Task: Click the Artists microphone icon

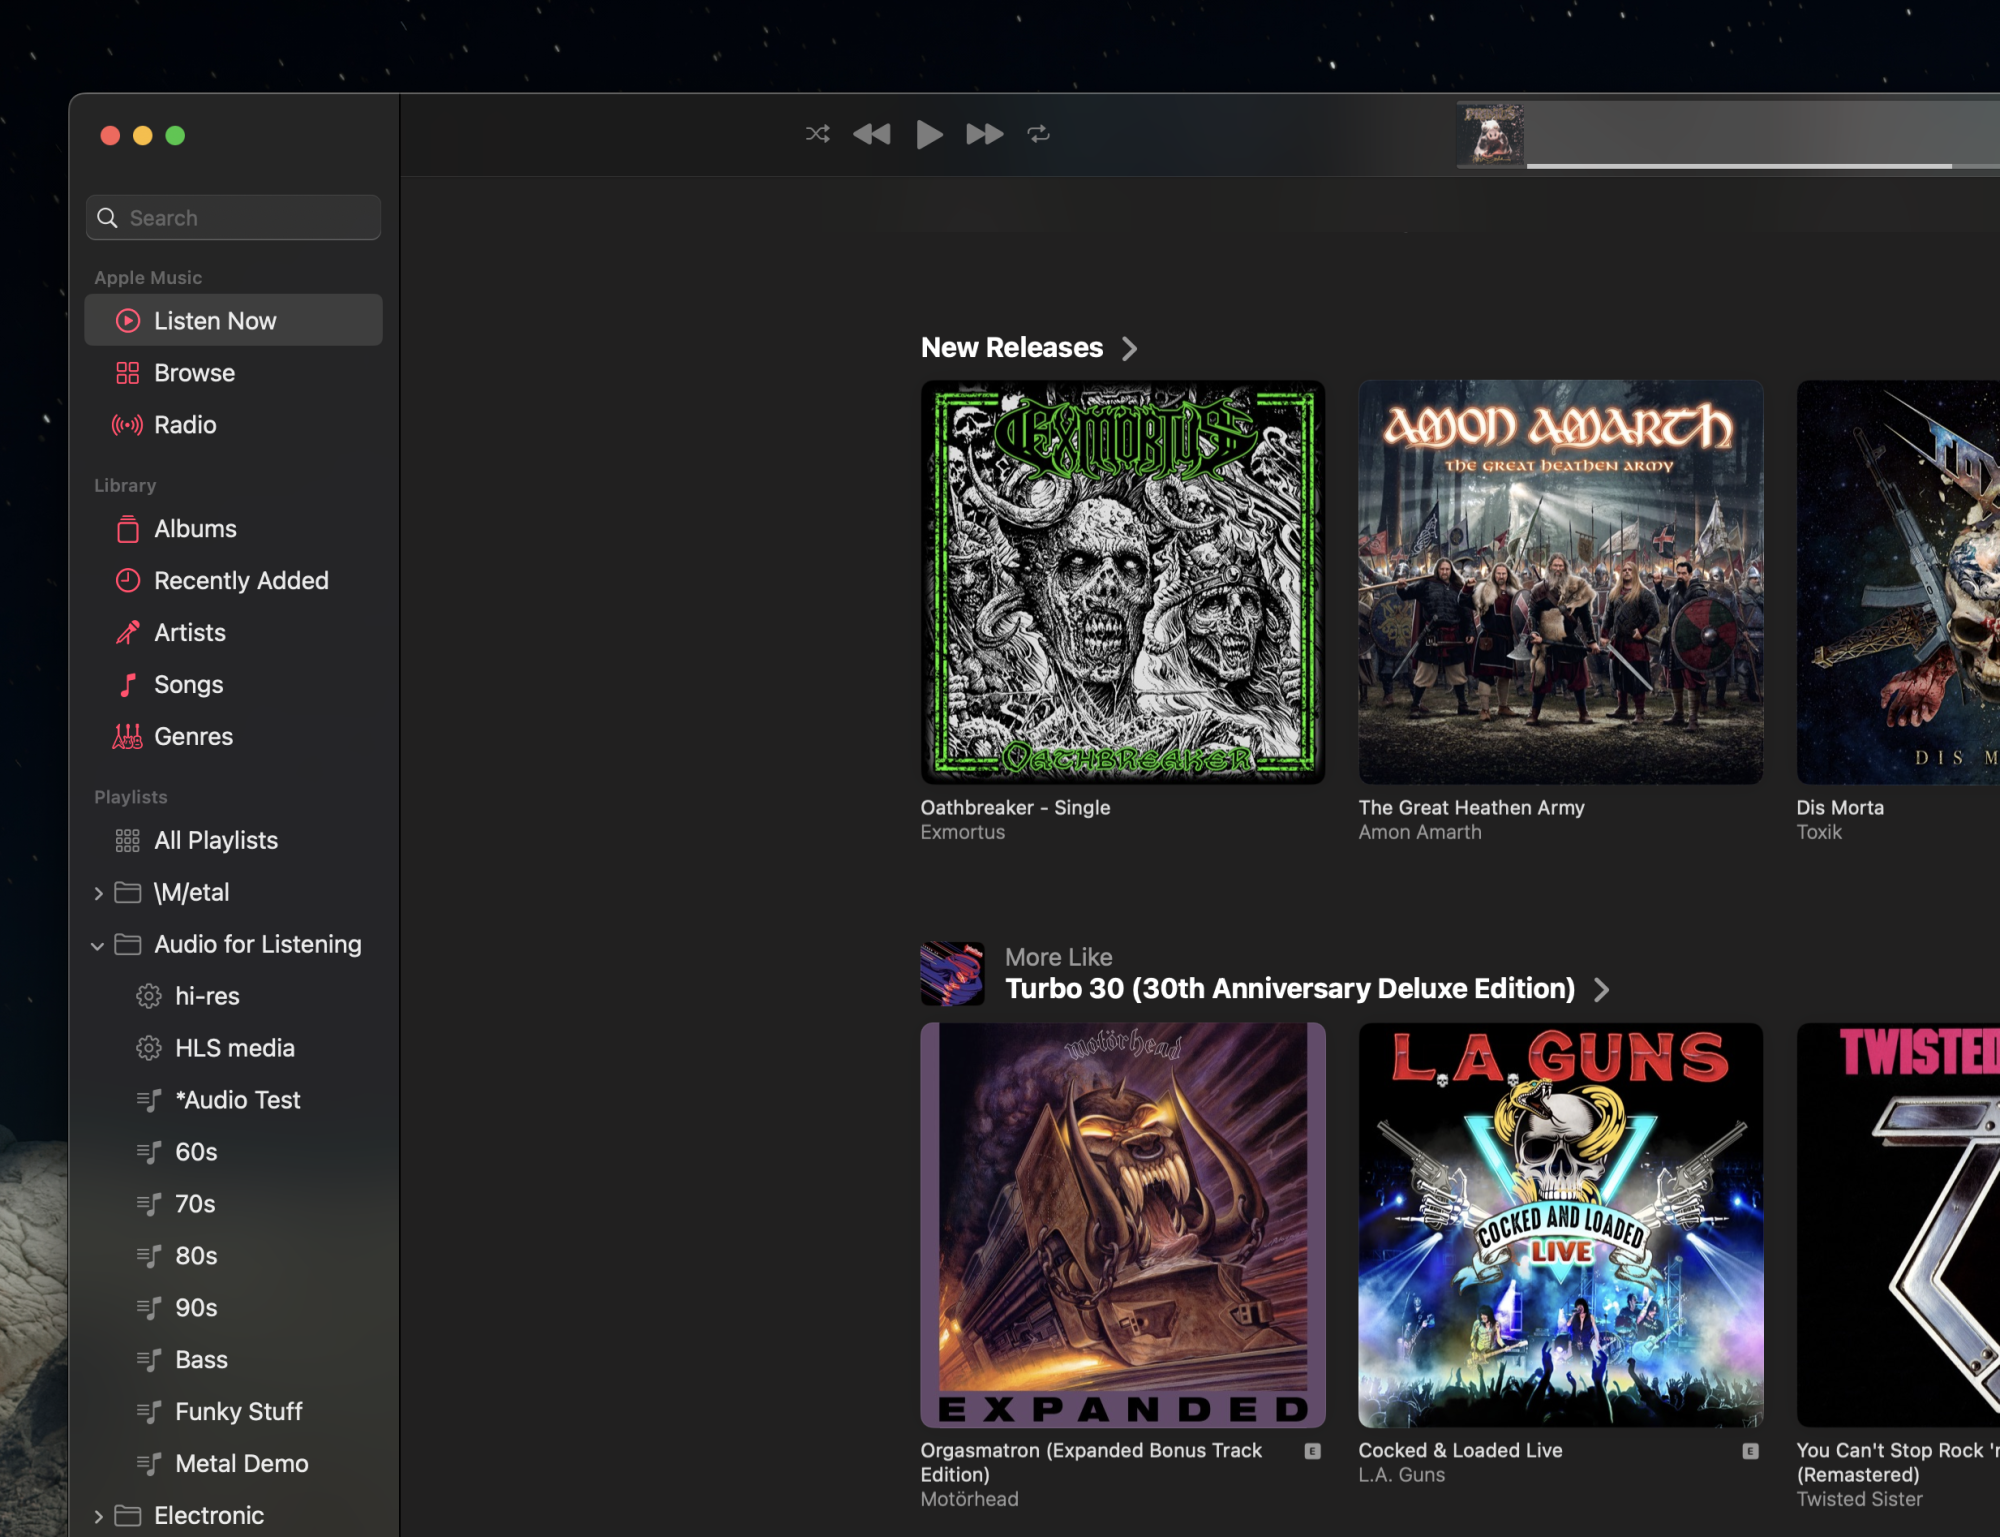Action: click(x=128, y=632)
